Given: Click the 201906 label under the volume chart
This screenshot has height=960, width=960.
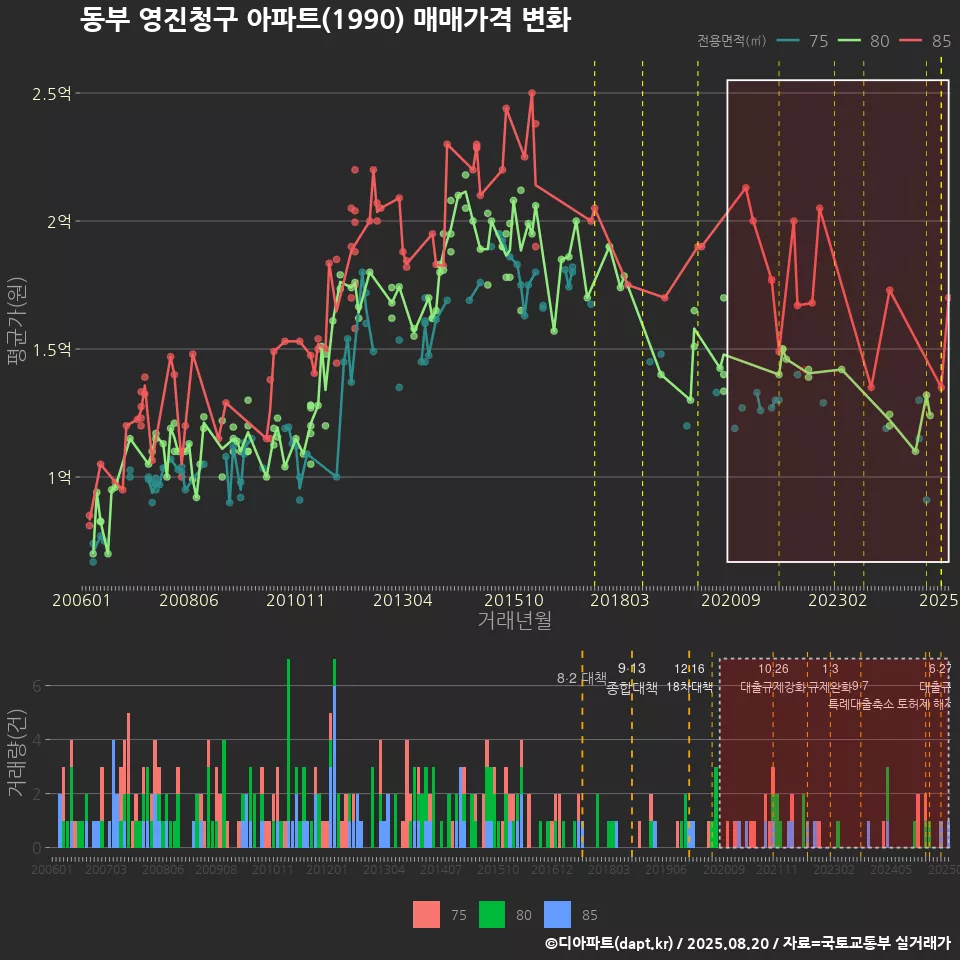Looking at the screenshot, I should [x=666, y=869].
